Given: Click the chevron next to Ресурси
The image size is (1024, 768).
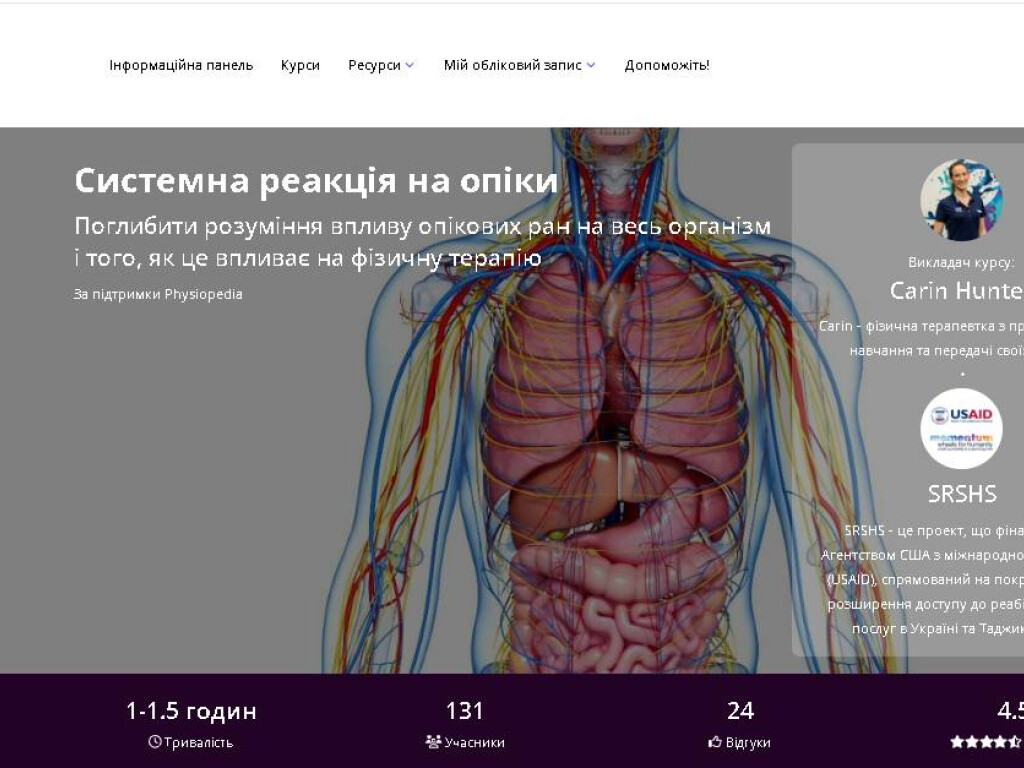Looking at the screenshot, I should (x=409, y=64).
